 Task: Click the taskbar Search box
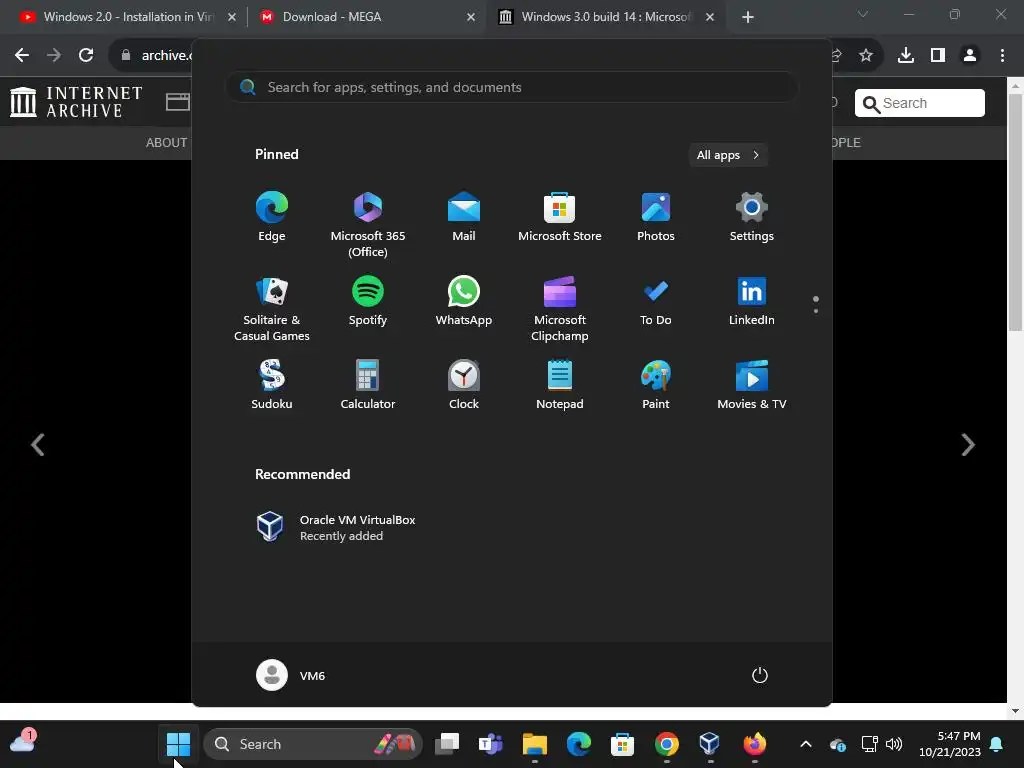[313, 744]
